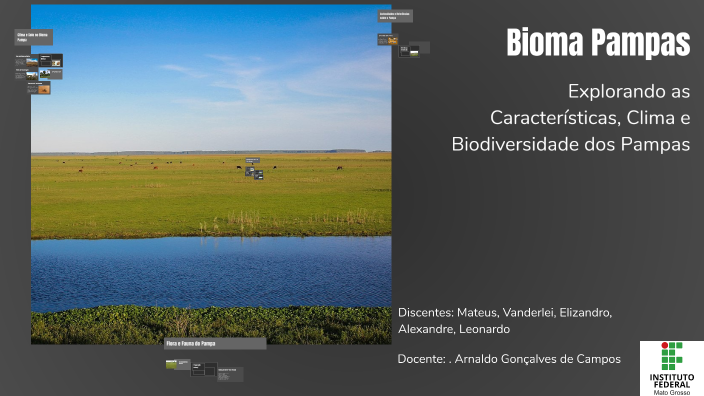Click the subtitle 'Explorando as Características, Clima e Biodiversidade'

[571, 118]
